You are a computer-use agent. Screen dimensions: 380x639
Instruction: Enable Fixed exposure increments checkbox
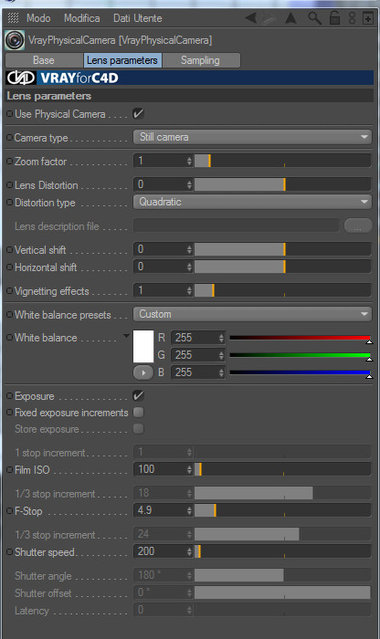138,412
